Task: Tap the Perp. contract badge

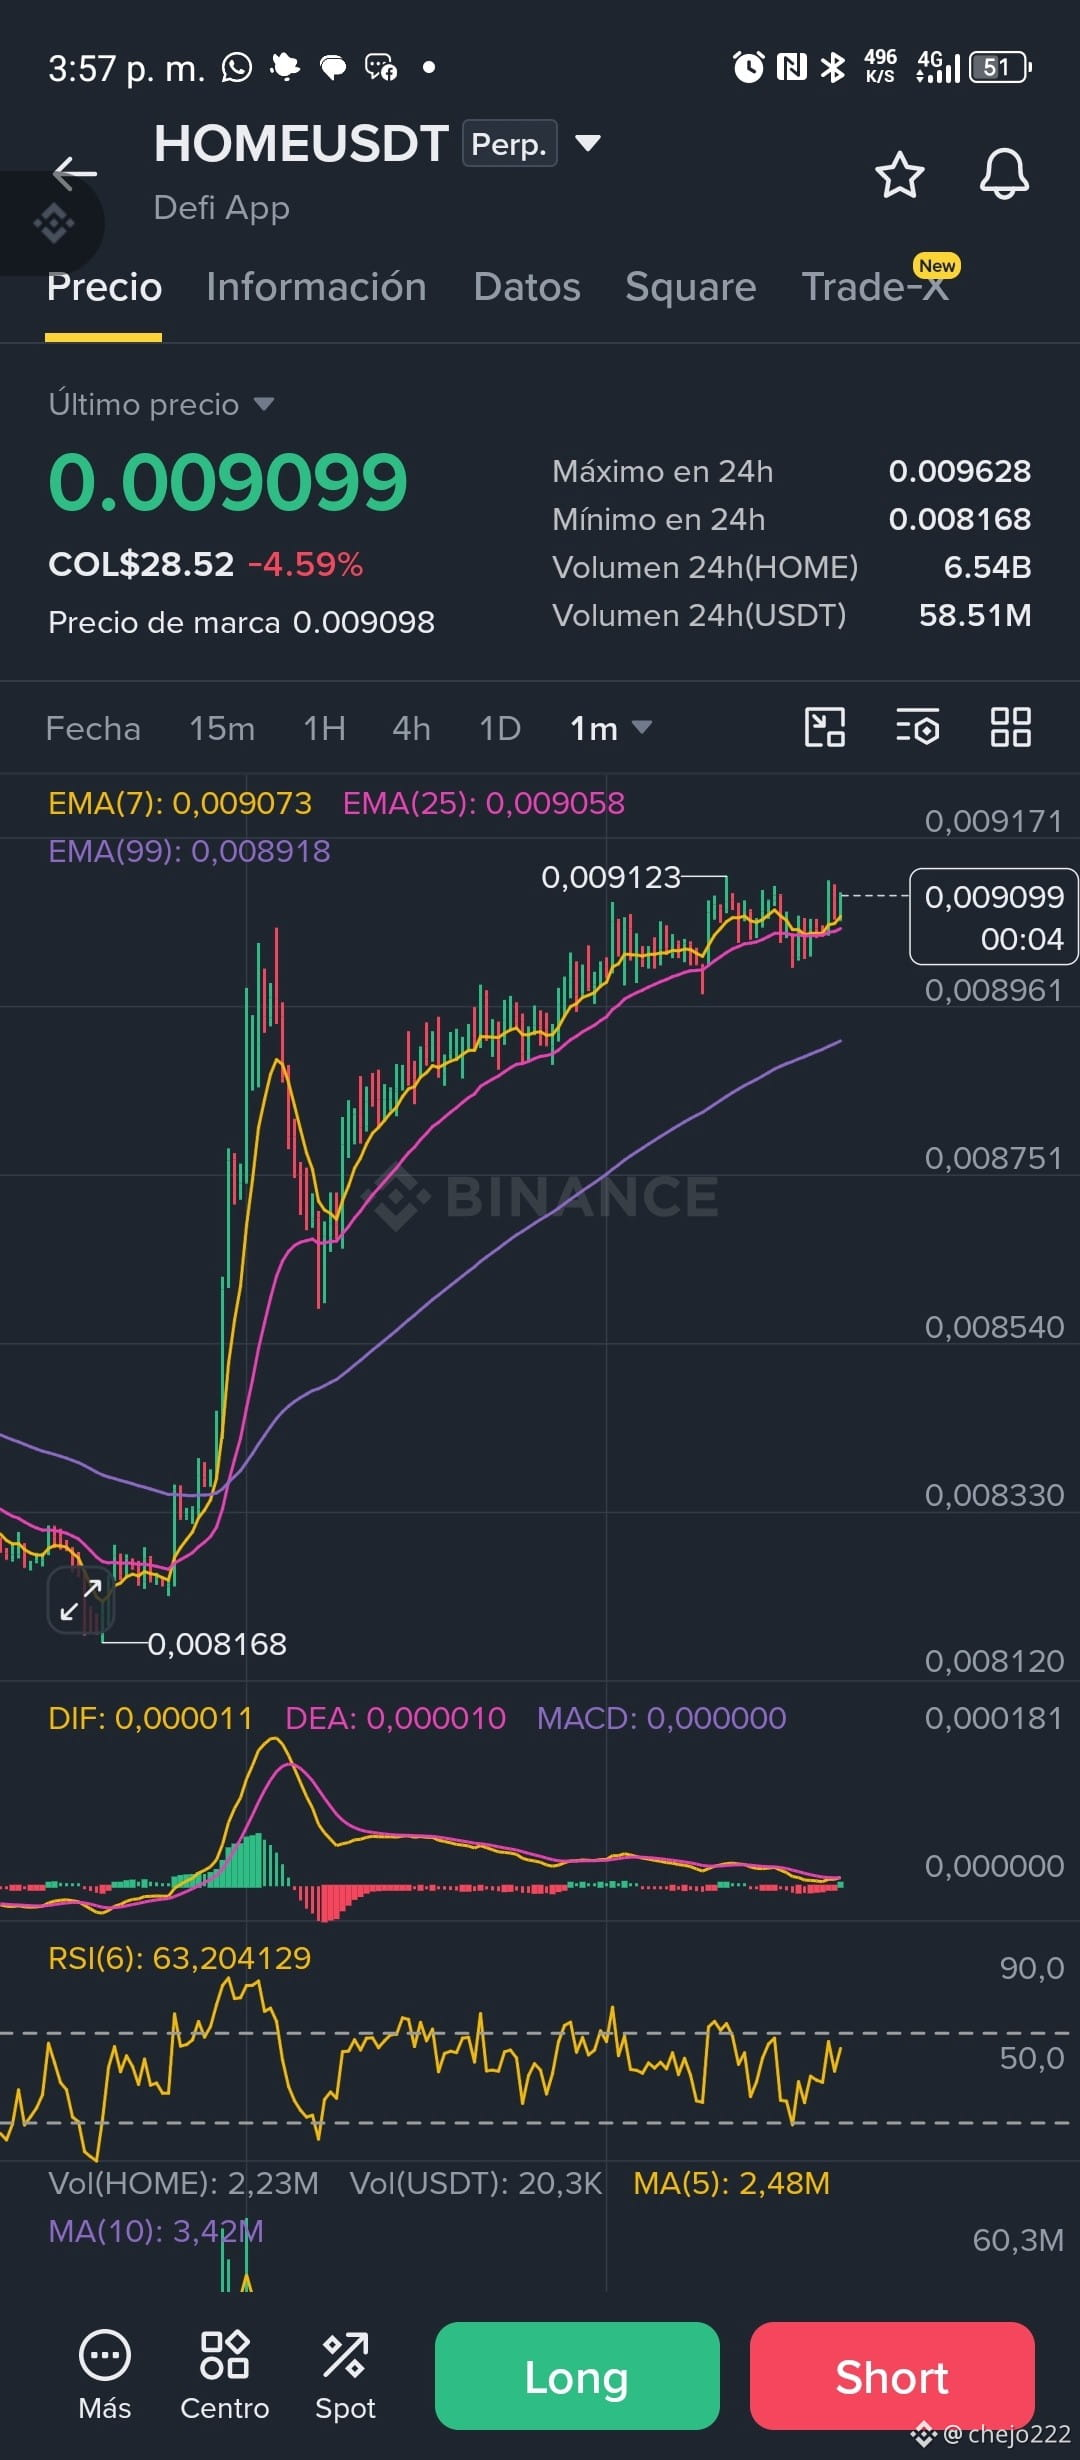Action: [509, 143]
